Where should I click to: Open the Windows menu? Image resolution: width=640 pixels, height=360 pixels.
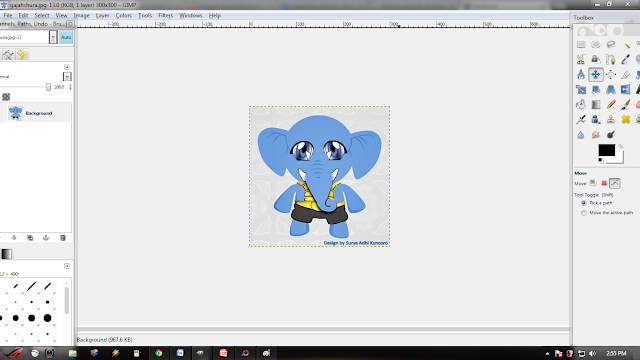pos(191,16)
